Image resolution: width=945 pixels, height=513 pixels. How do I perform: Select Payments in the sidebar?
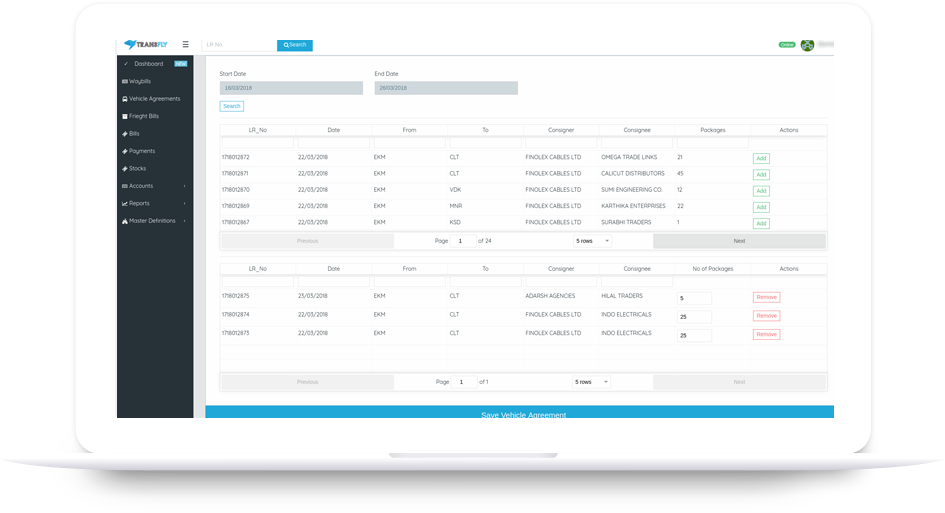coord(141,151)
